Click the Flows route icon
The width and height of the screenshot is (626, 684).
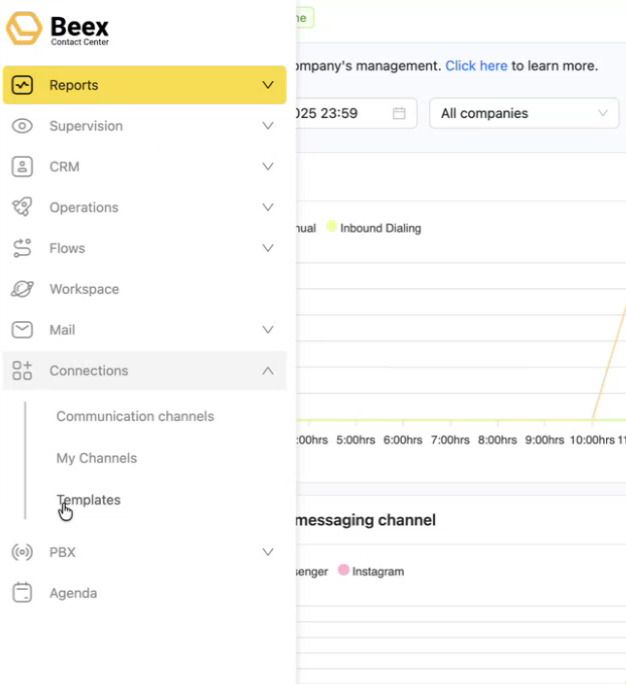tap(22, 248)
